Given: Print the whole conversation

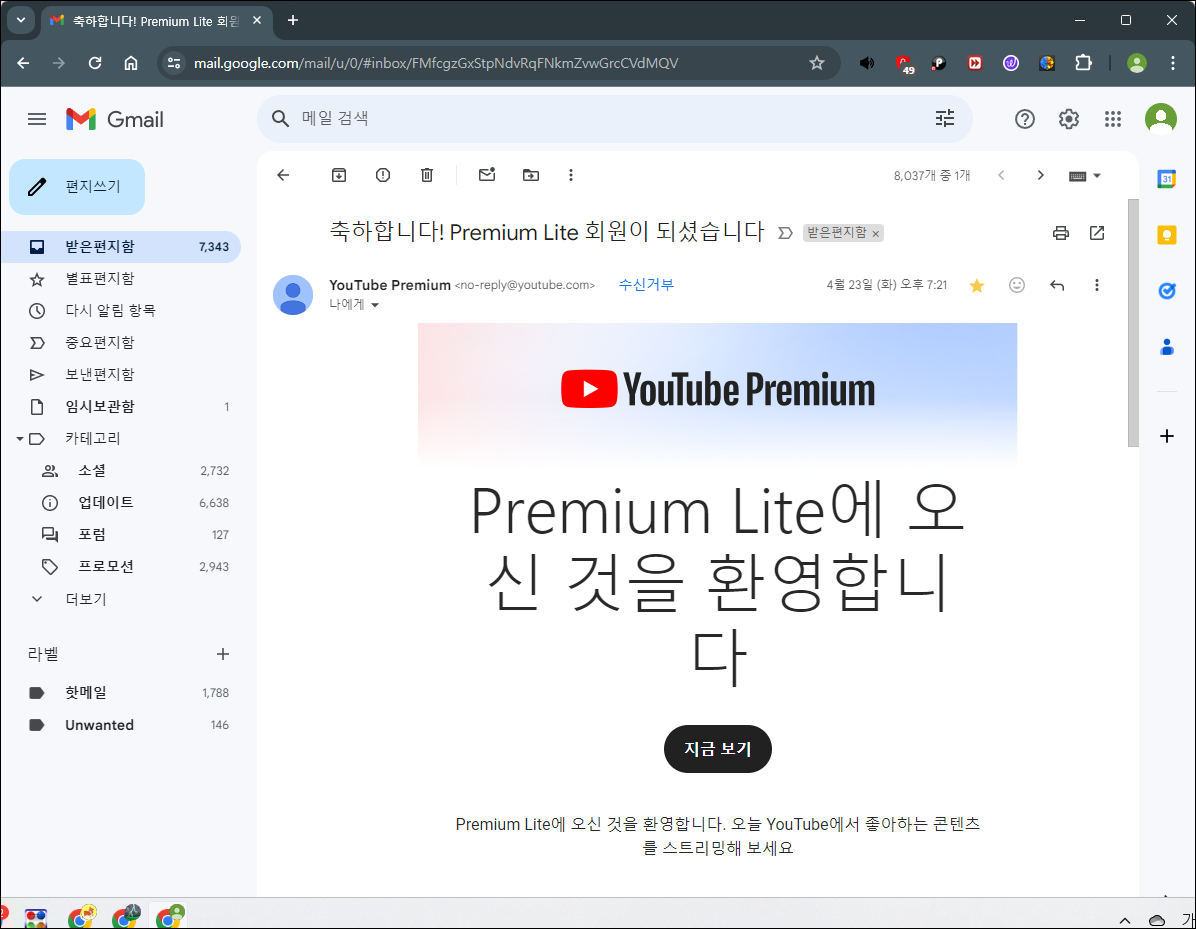Looking at the screenshot, I should [1060, 233].
